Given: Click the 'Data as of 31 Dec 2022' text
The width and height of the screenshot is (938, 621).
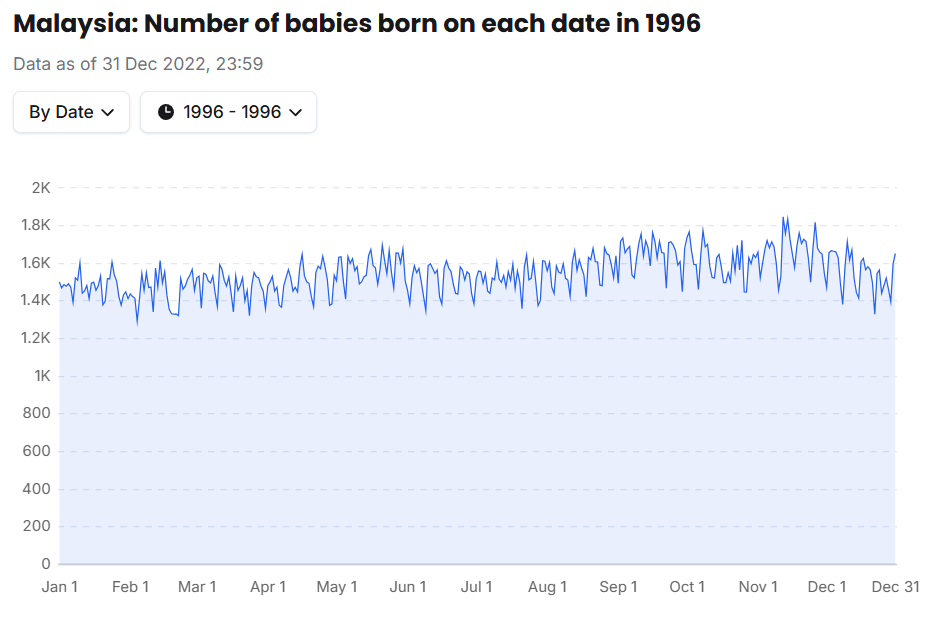Looking at the screenshot, I should (138, 64).
